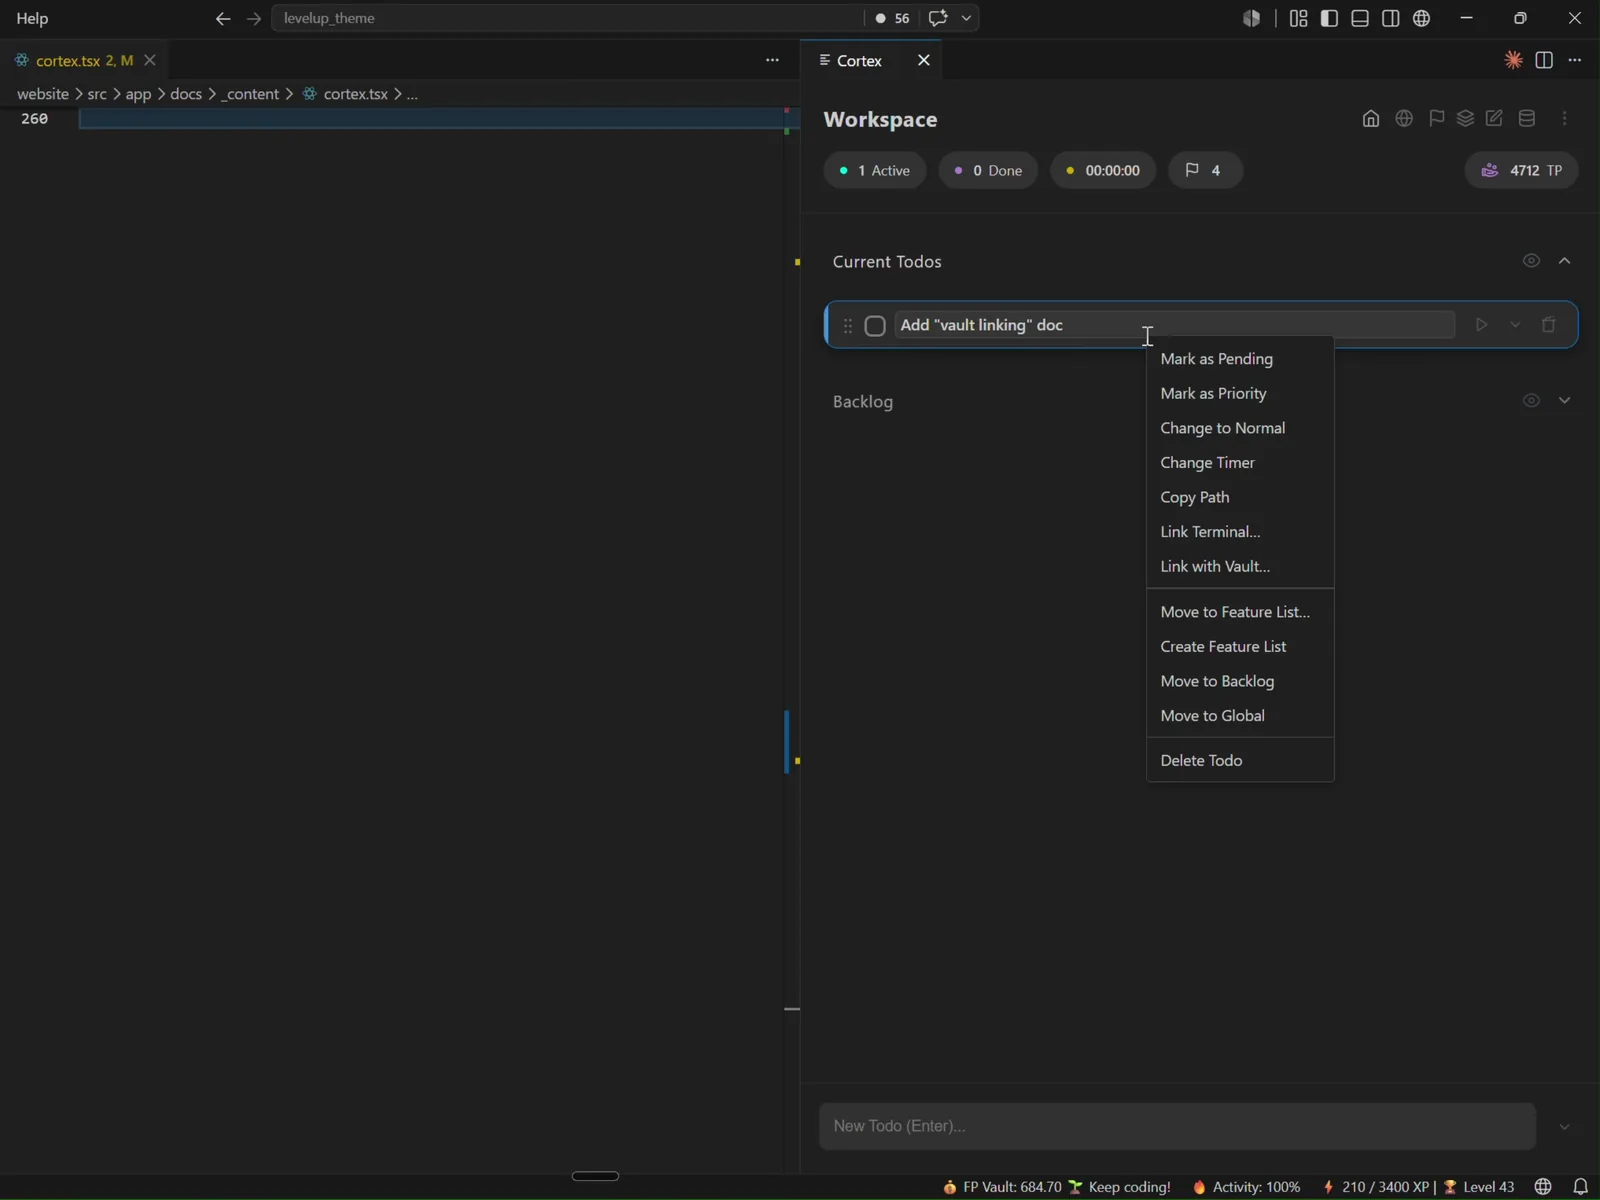Click the flag count 4 pill
The height and width of the screenshot is (1200, 1600).
[1205, 171]
